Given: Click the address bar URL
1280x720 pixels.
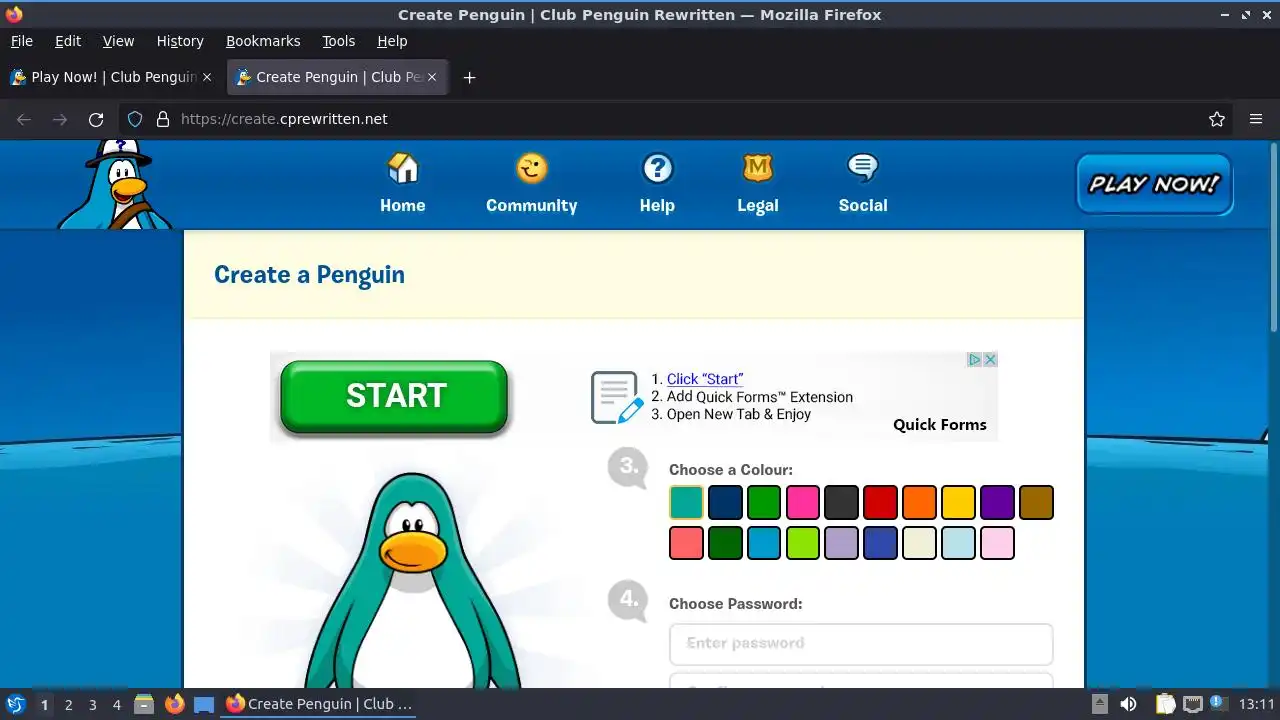Looking at the screenshot, I should 284,119.
